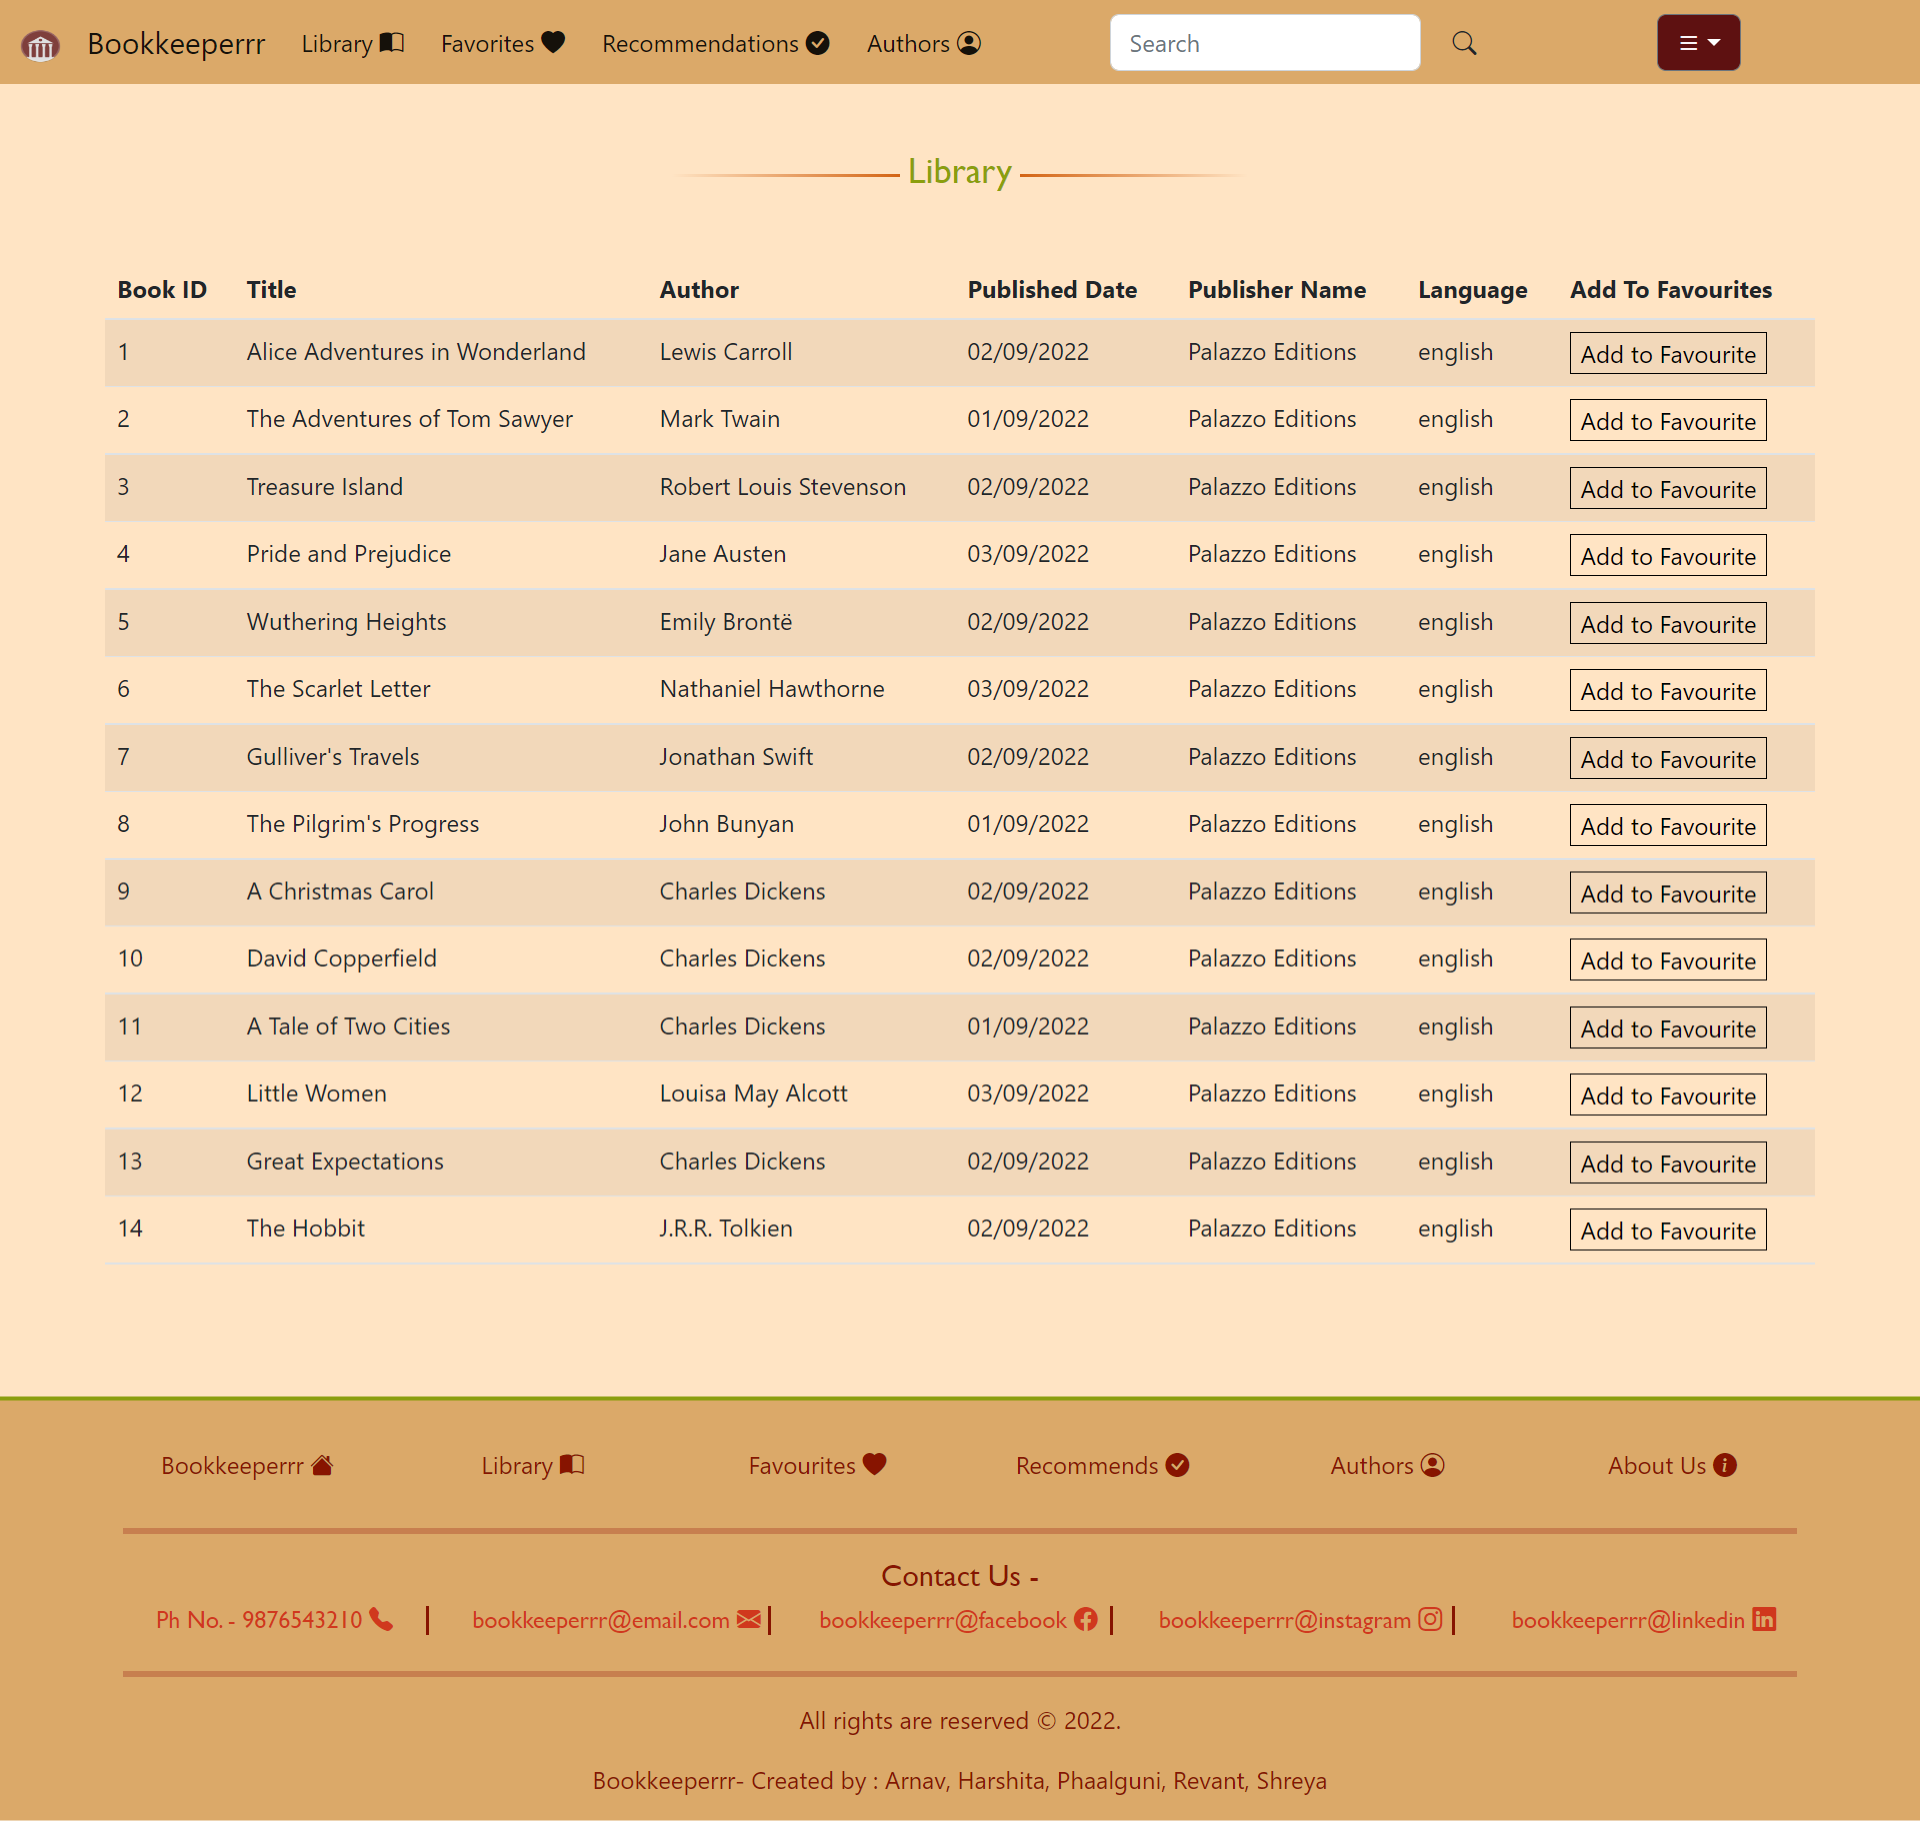Click the LinkedIn icon in Contact Us
This screenshot has width=1920, height=1822.
click(1764, 1620)
